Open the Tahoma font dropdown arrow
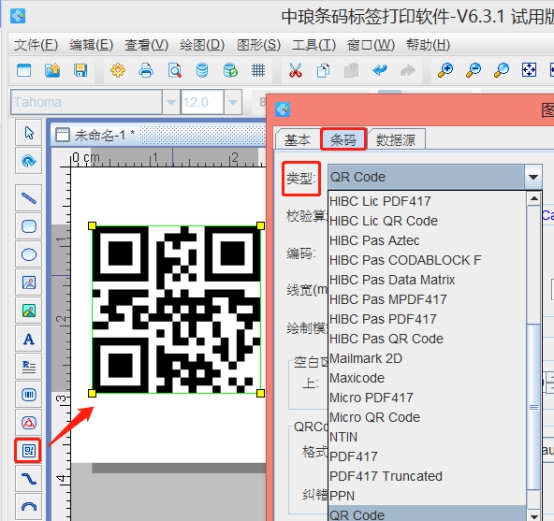 point(171,102)
